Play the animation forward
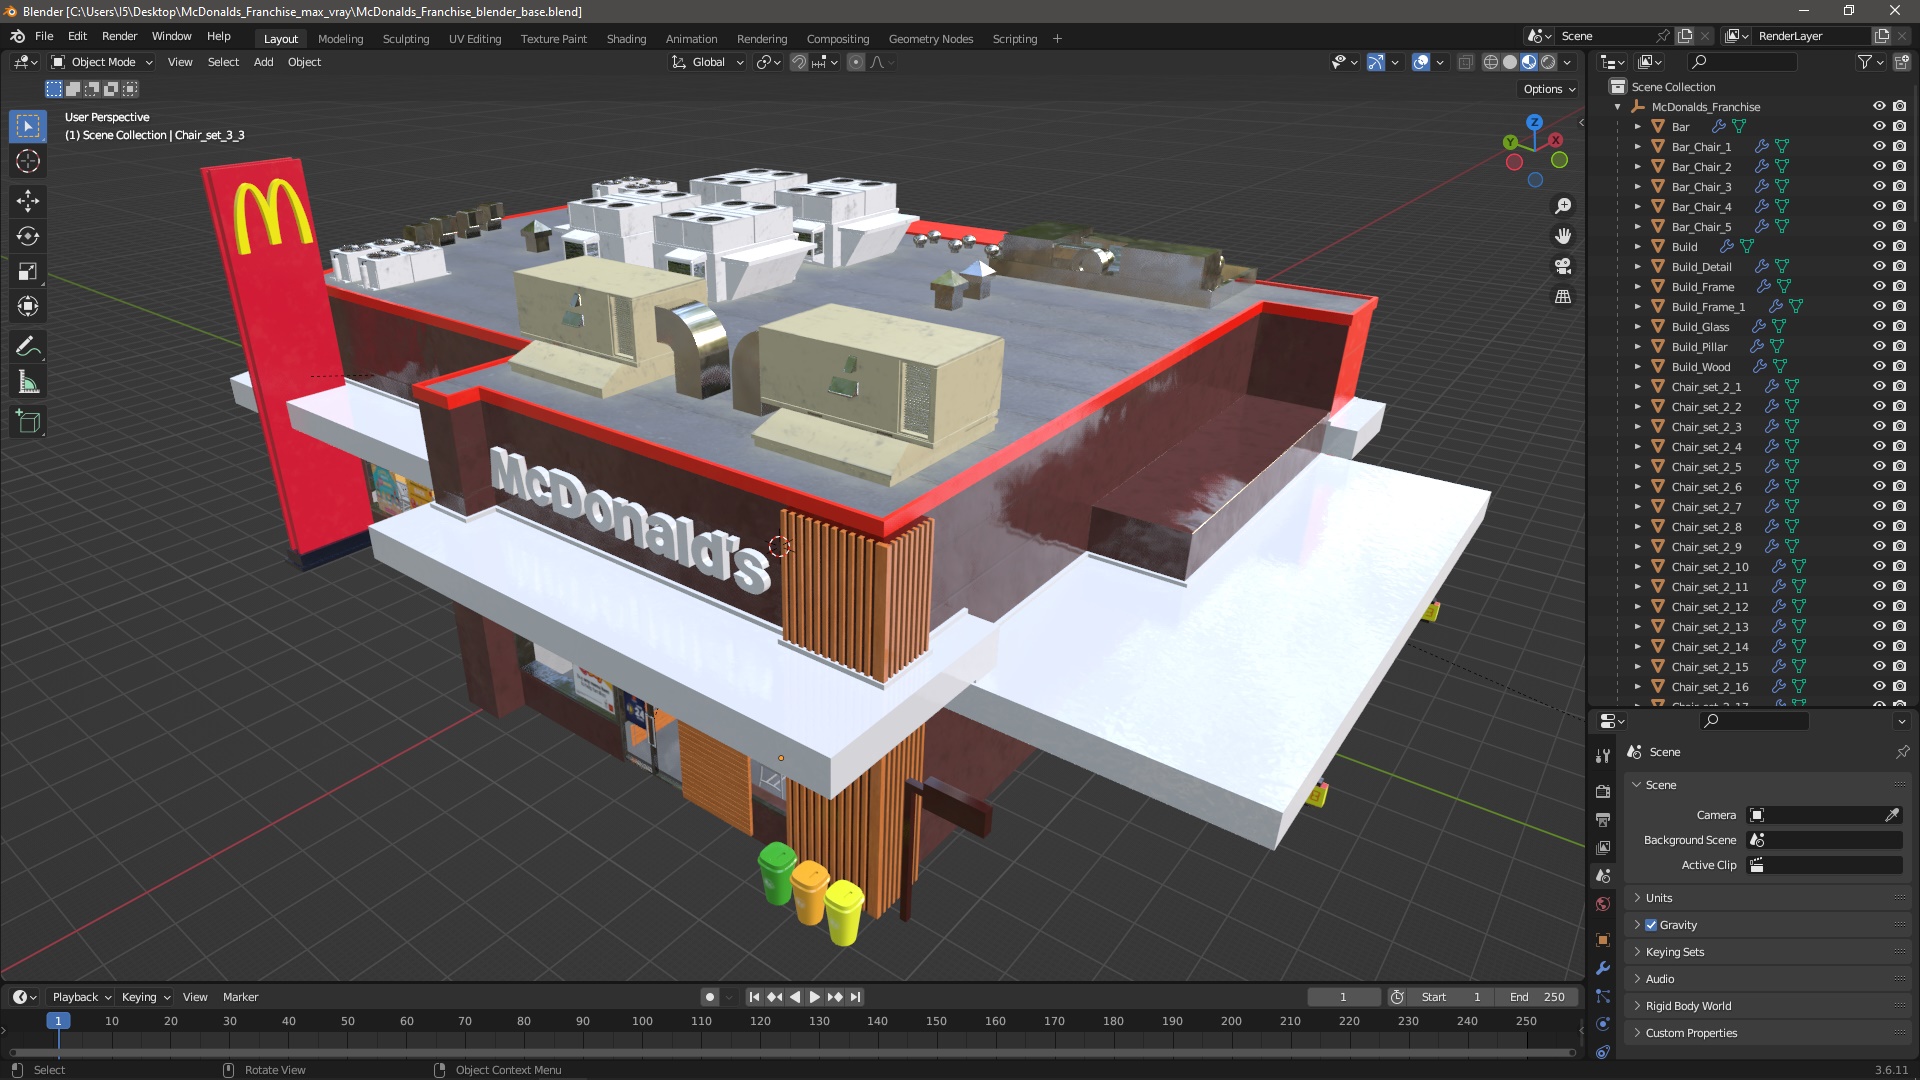This screenshot has height=1080, width=1920. click(x=814, y=997)
